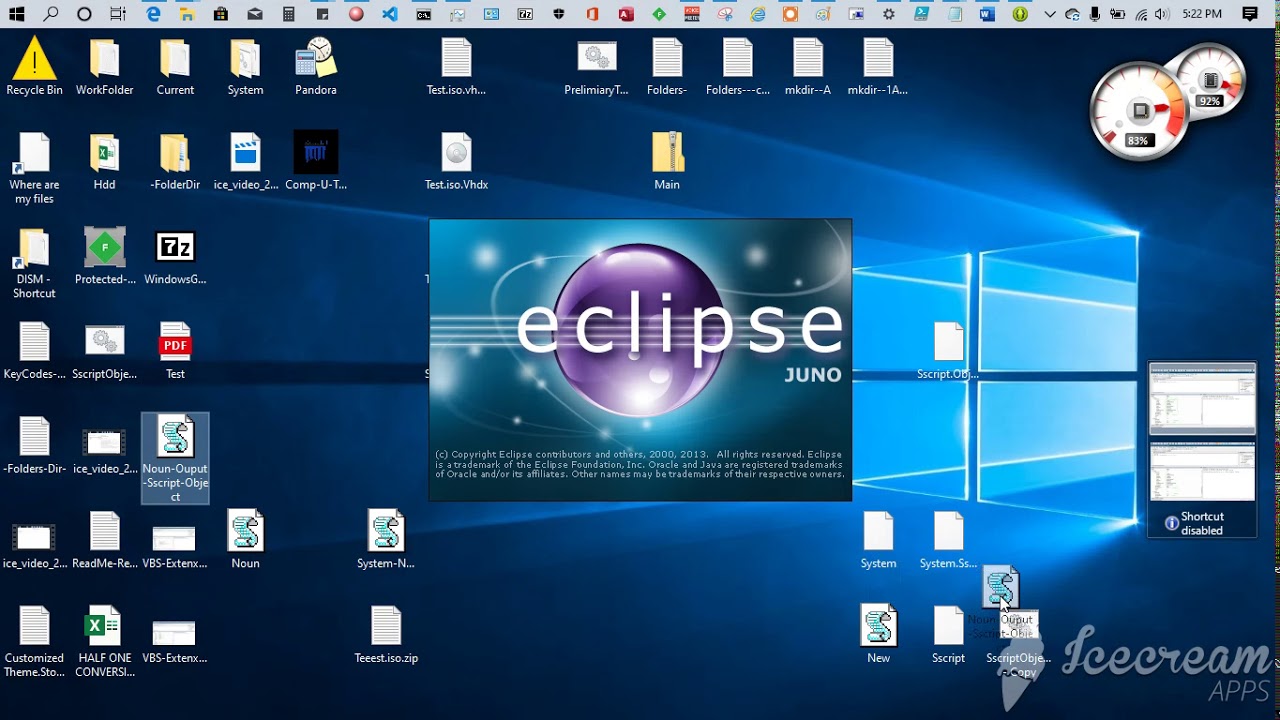This screenshot has width=1280, height=720.
Task: Select the Customized Theme.Sto... desktop file
Action: 34,641
